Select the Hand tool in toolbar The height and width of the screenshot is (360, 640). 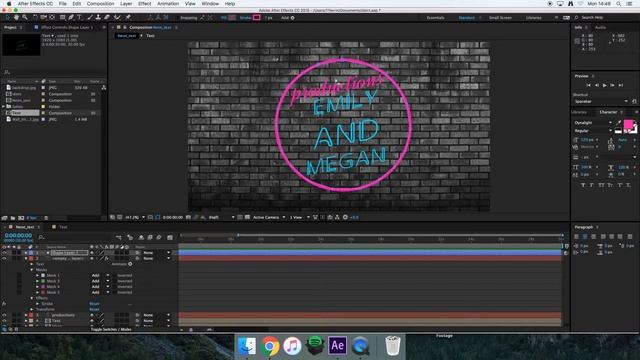coord(16,18)
